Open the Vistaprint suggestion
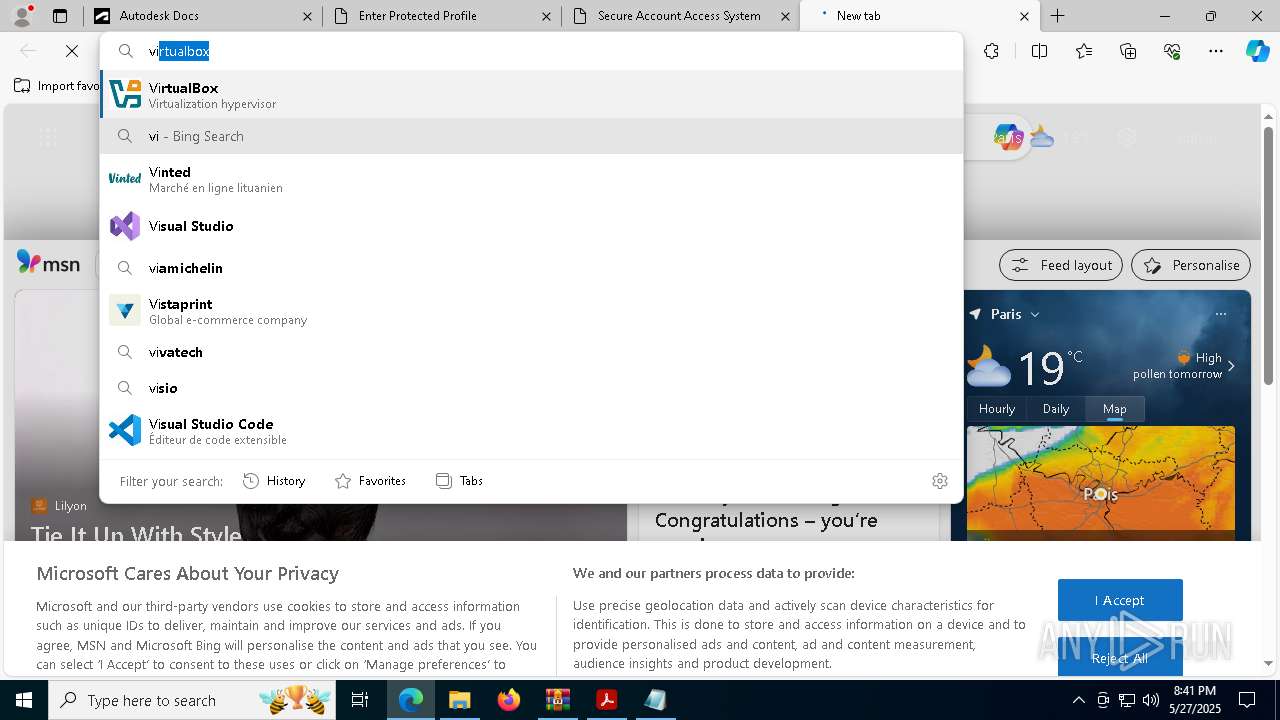Image resolution: width=1280 pixels, height=720 pixels. (x=531, y=311)
